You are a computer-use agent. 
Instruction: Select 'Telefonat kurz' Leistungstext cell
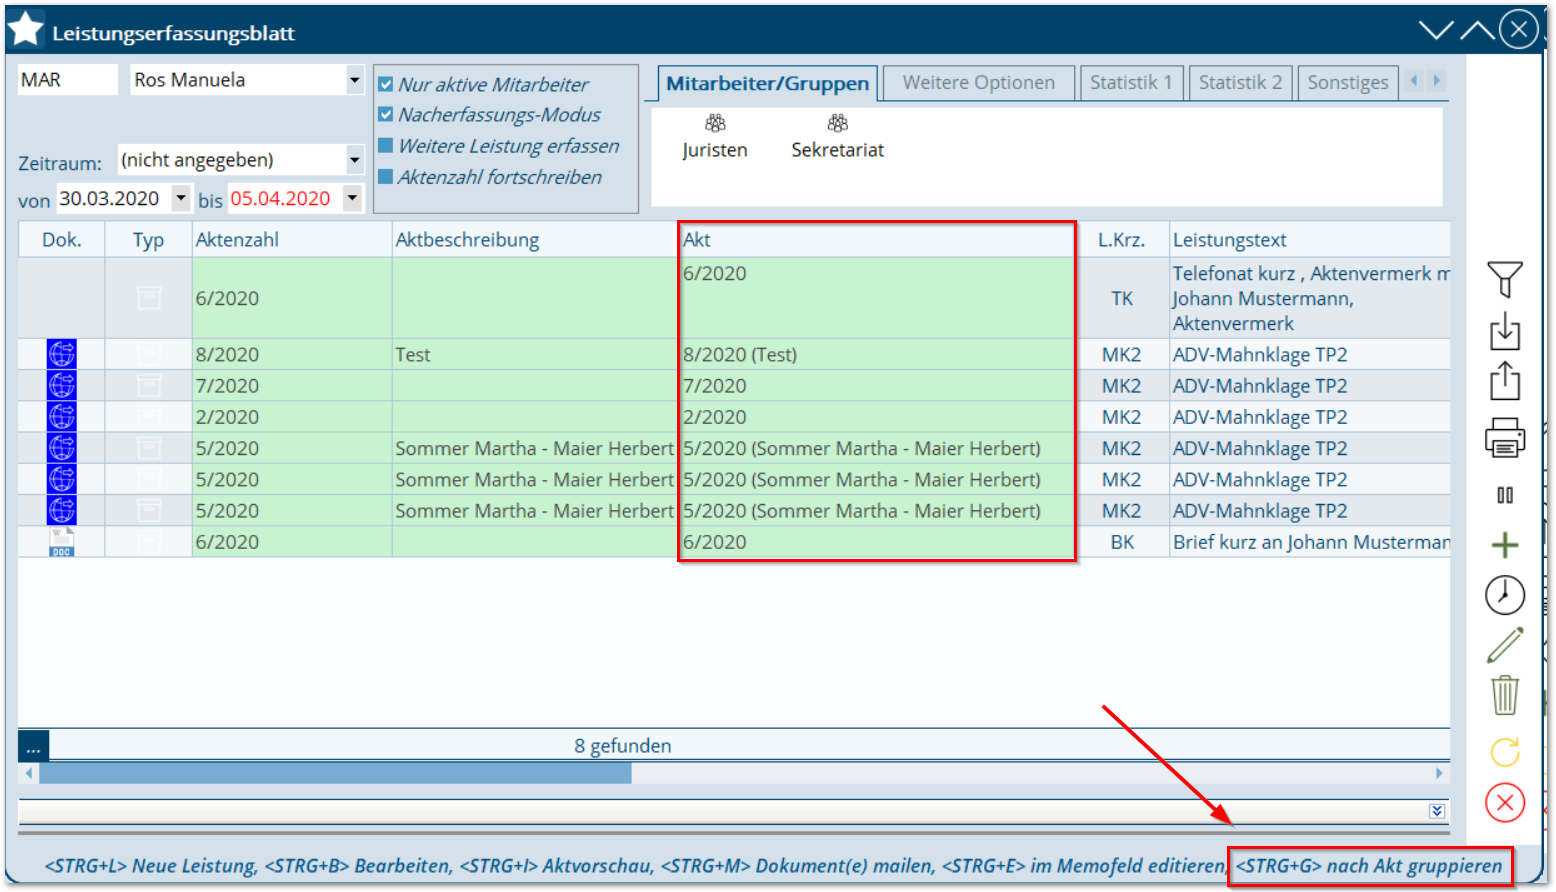point(1310,298)
